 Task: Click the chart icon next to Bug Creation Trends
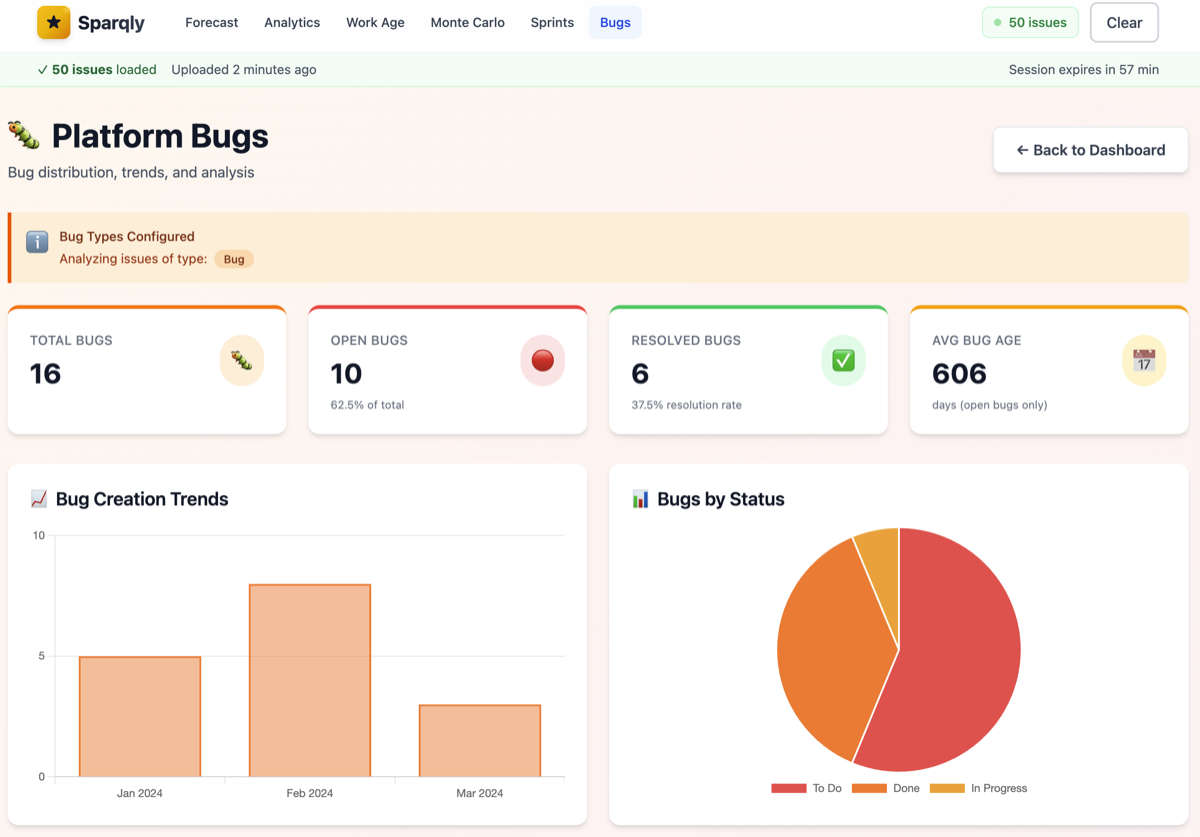pos(39,499)
